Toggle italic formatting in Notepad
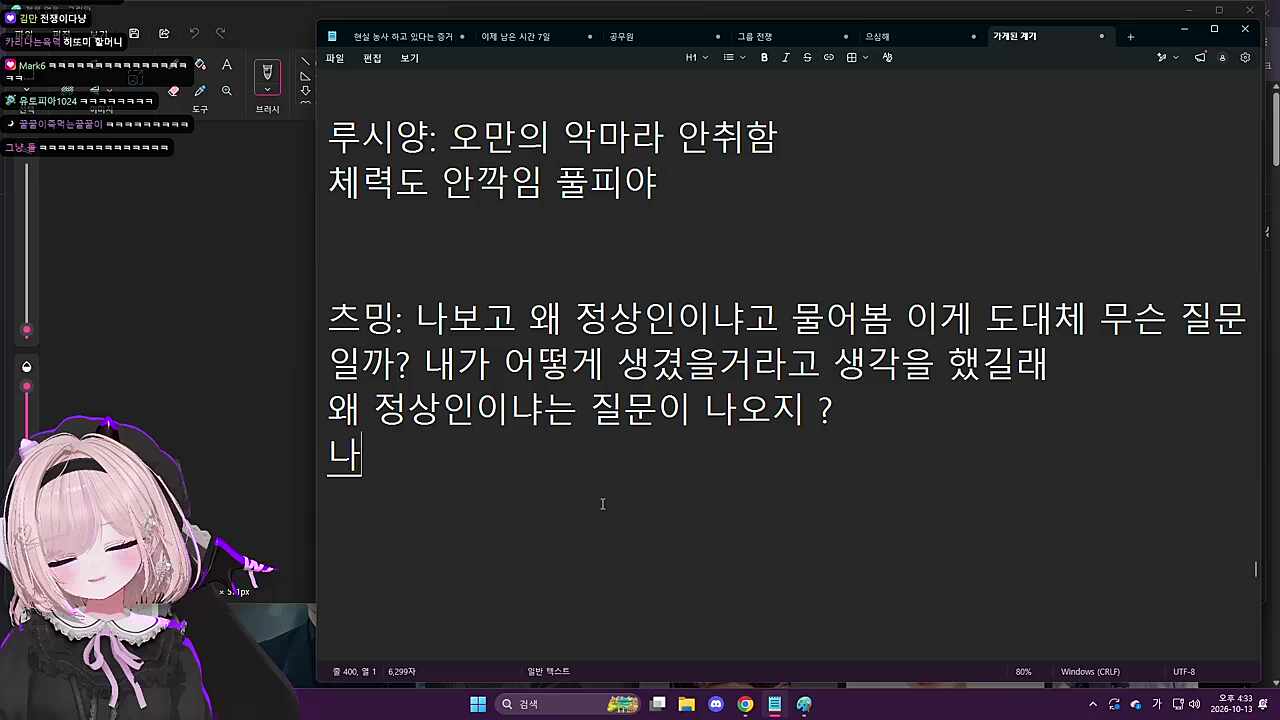1280x720 pixels. 785,58
